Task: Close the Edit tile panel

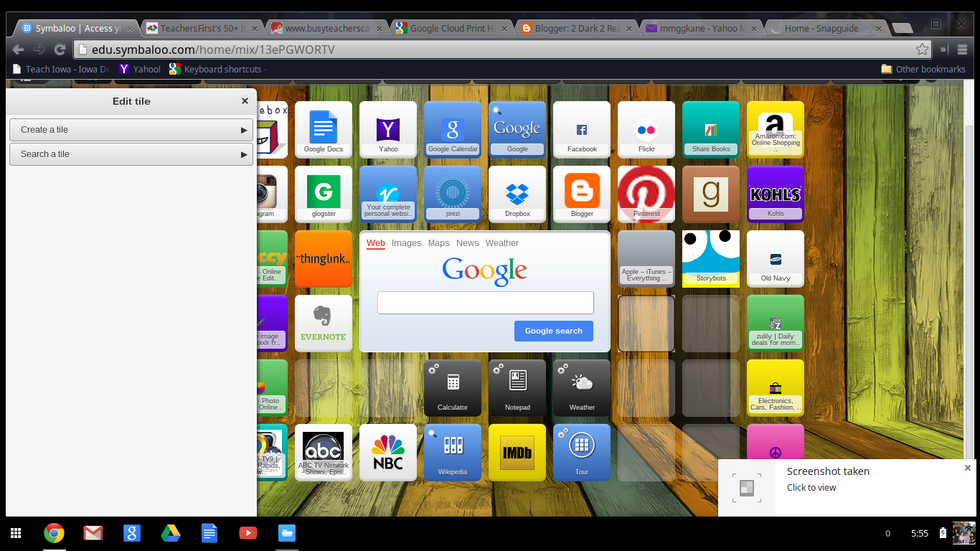Action: tap(245, 101)
